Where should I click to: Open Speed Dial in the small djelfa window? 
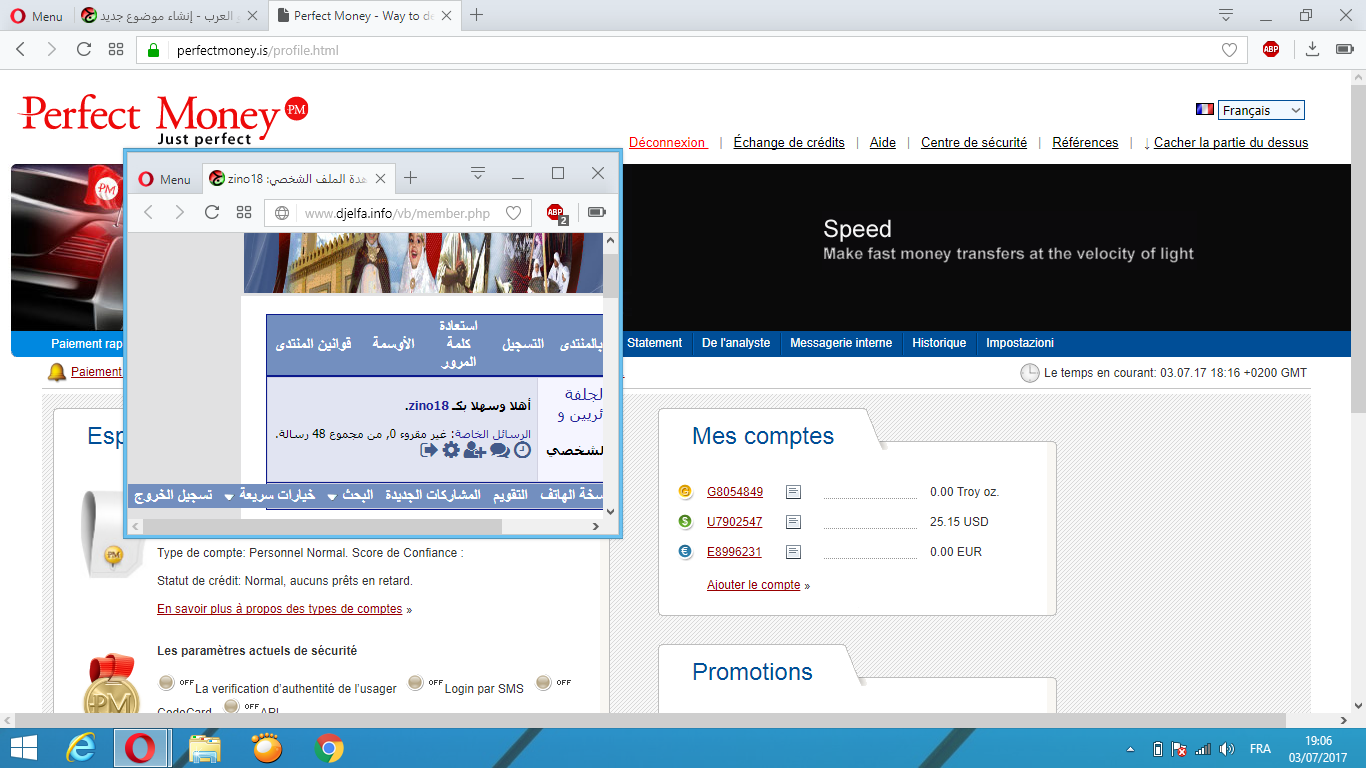point(244,212)
